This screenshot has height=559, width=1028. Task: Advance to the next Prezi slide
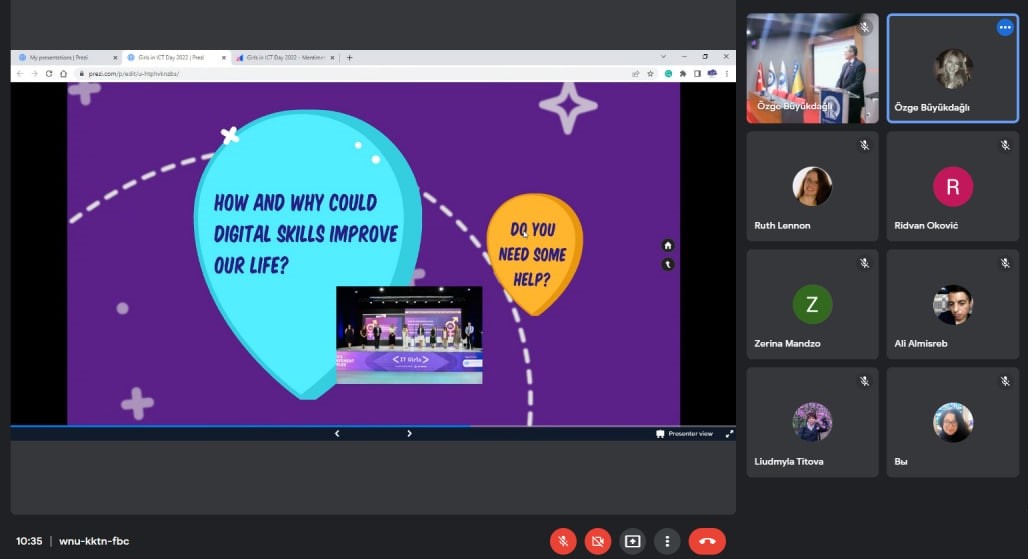(x=409, y=433)
